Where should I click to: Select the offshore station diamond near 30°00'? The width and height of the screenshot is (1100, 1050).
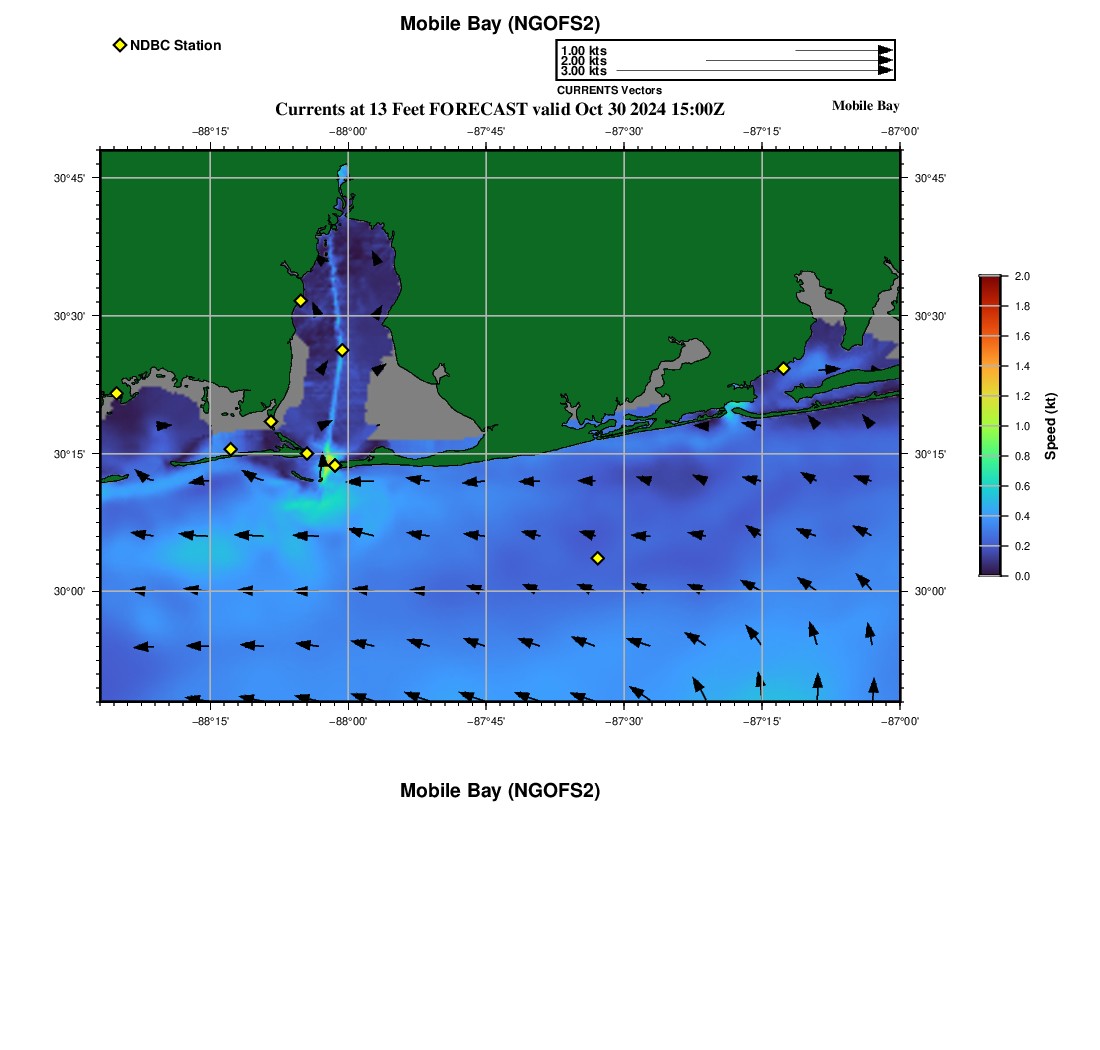[597, 558]
